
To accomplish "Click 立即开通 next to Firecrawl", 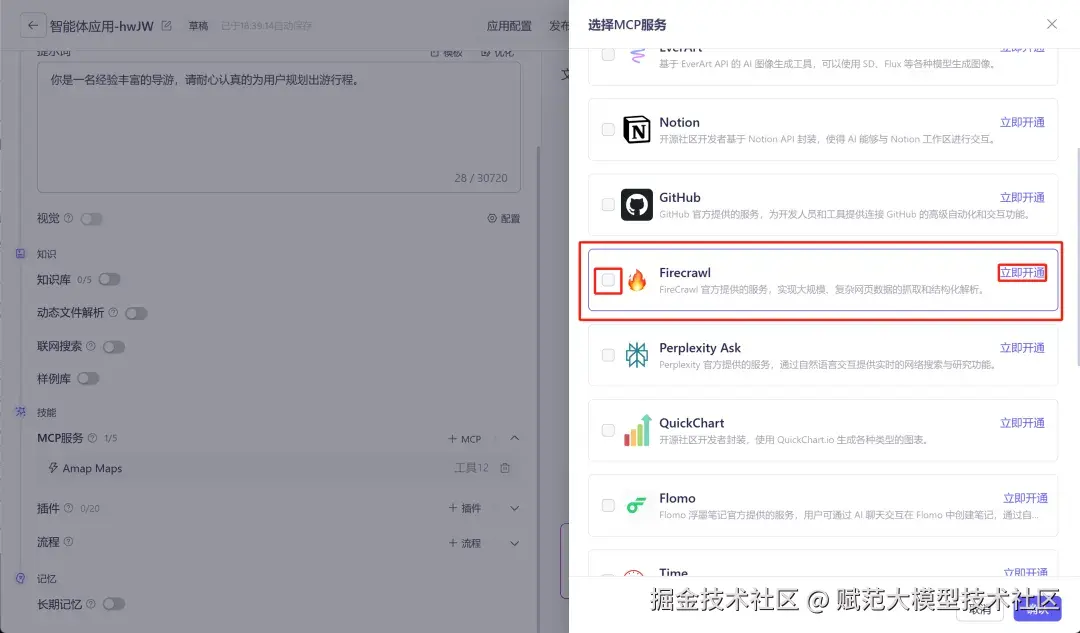I will click(1021, 272).
